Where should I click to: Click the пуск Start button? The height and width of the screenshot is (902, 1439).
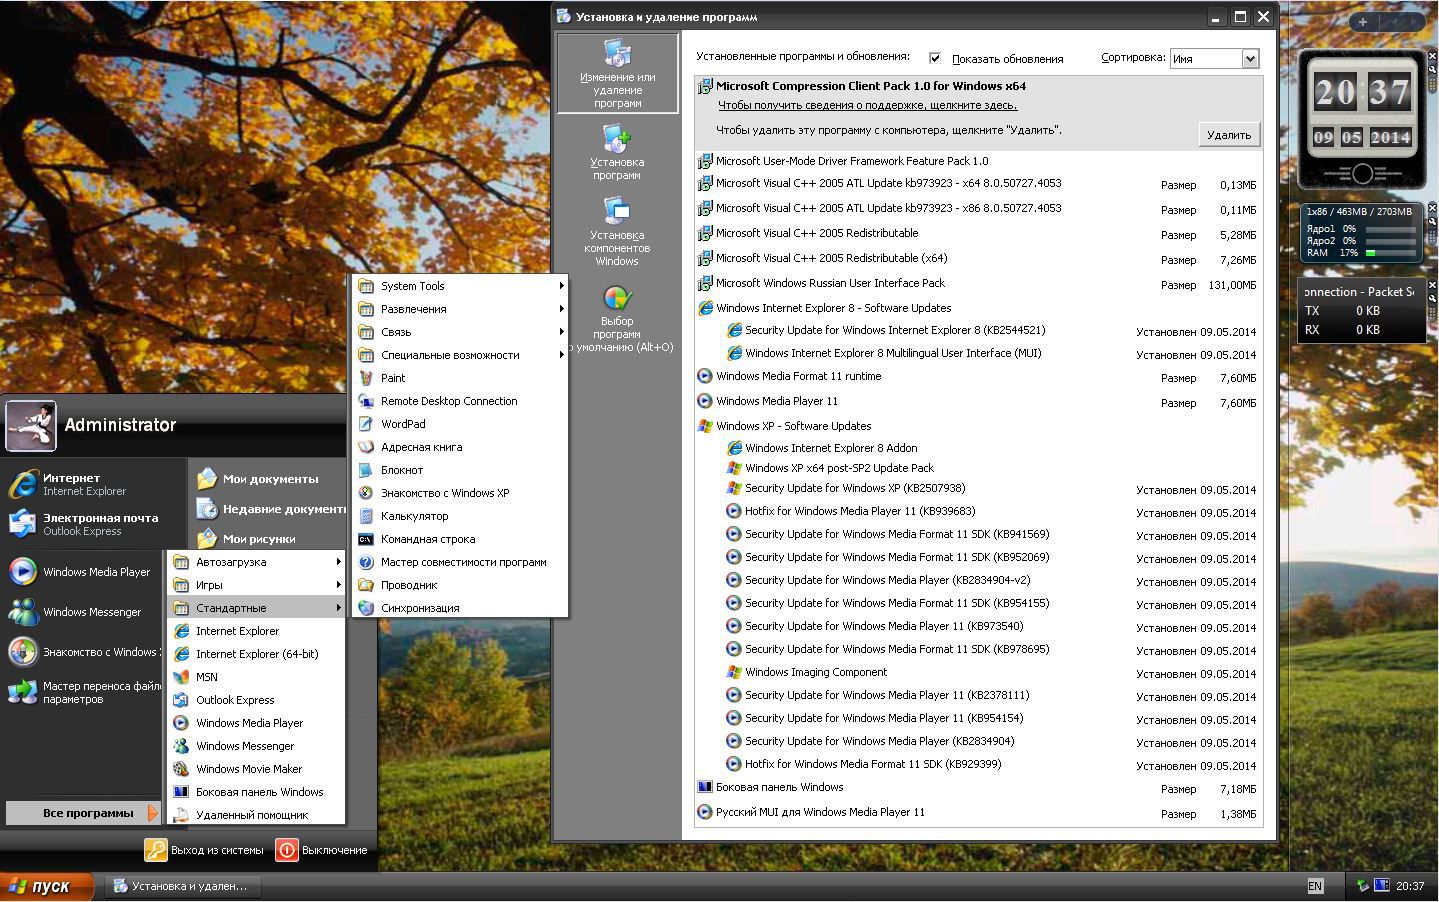tap(47, 886)
